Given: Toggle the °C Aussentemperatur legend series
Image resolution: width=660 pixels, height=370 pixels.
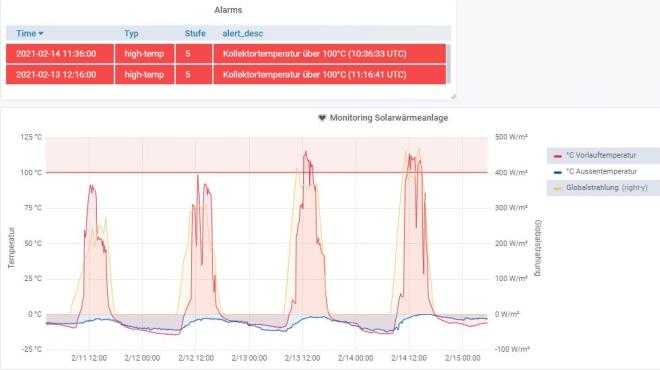Looking at the screenshot, I should click(x=601, y=171).
